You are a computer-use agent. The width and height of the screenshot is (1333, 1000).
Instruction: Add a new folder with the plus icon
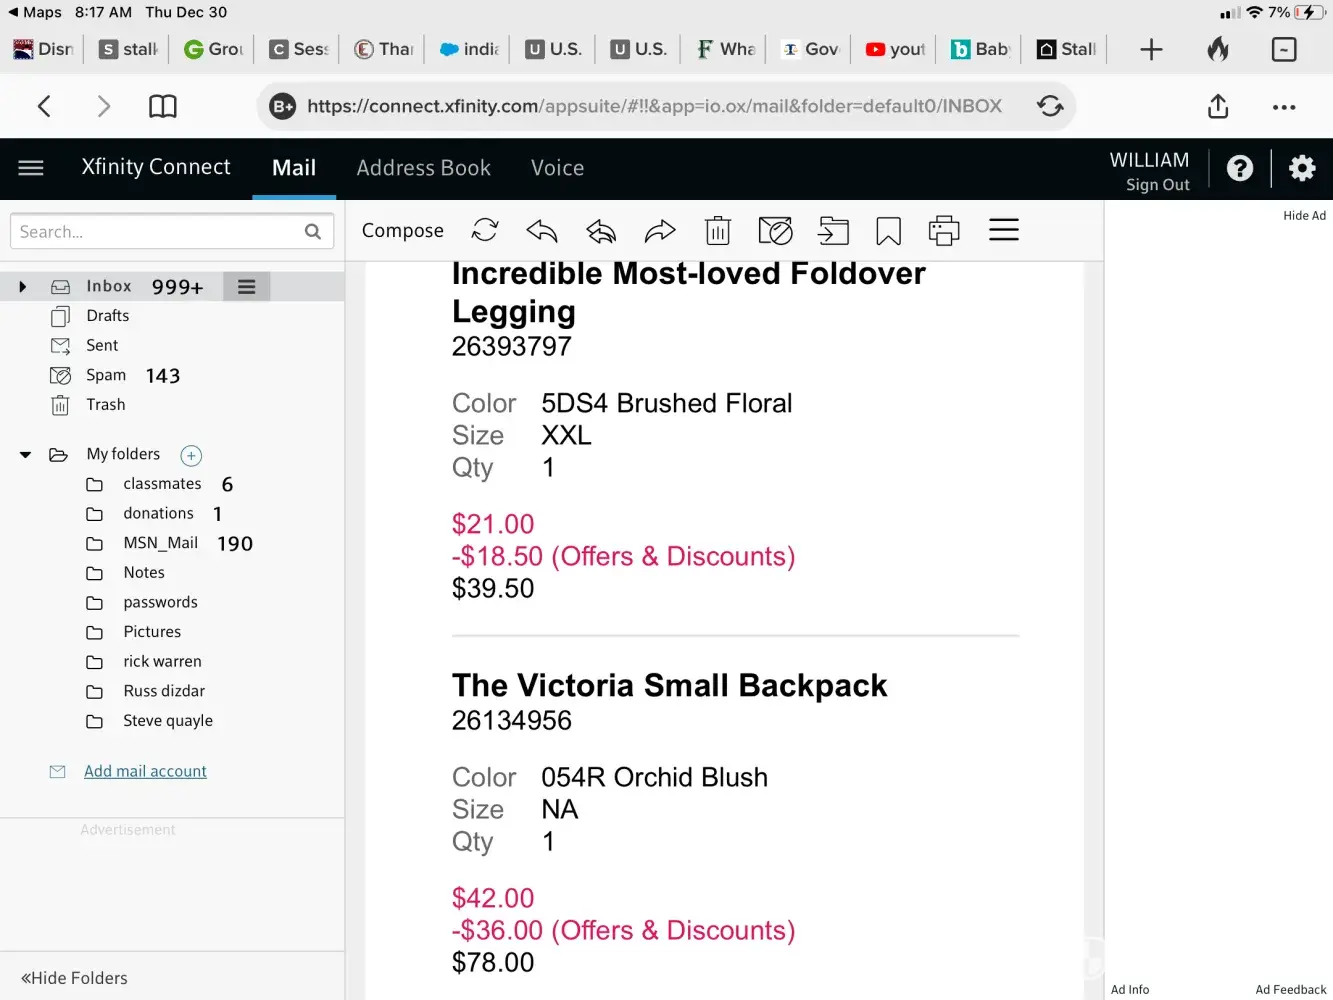point(191,456)
